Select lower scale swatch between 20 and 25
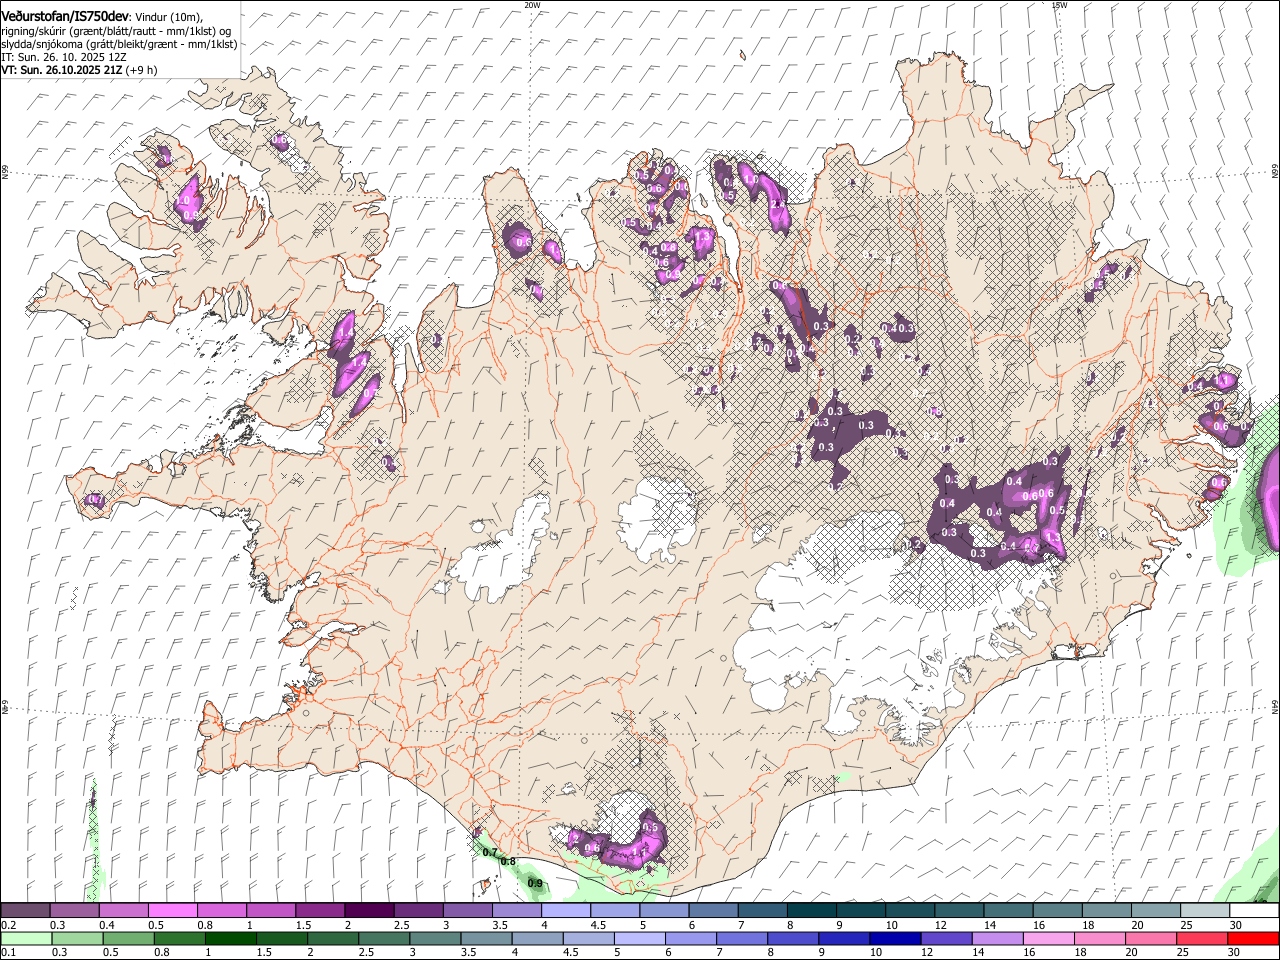1280x960 pixels. tap(1151, 938)
